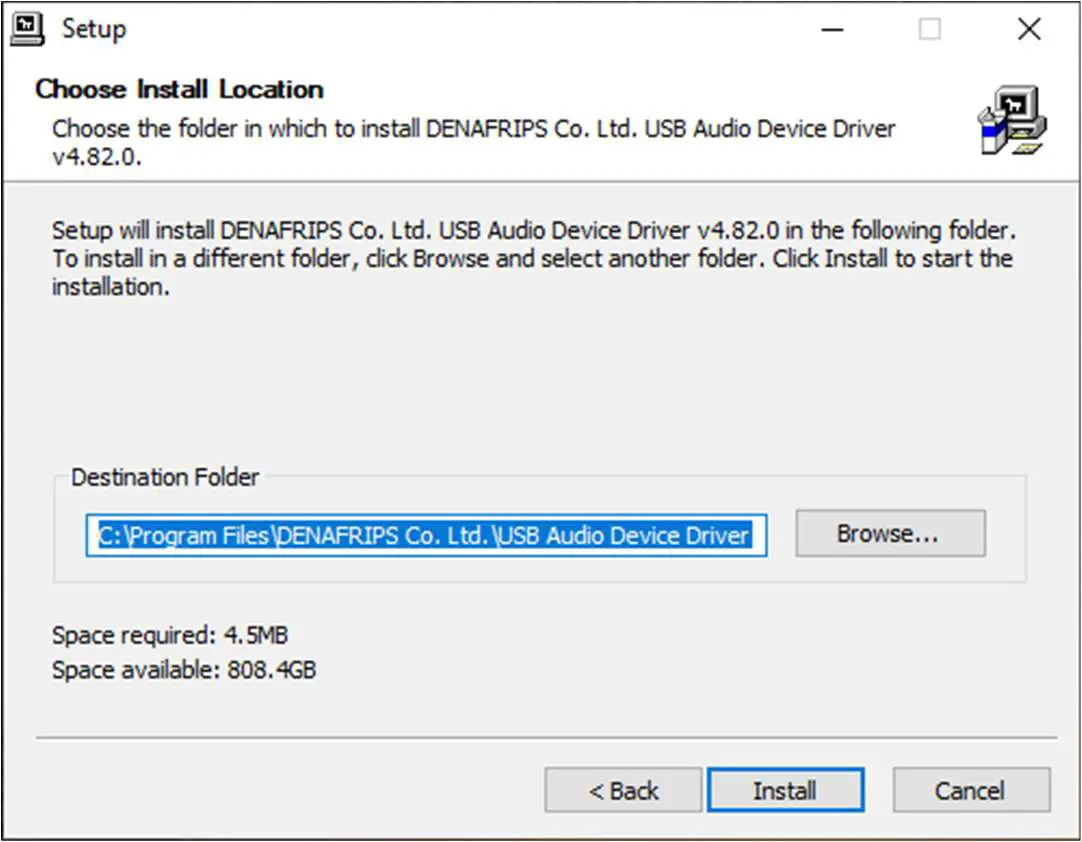This screenshot has height=842, width=1082.
Task: Cancel the driver installation
Action: (x=971, y=789)
